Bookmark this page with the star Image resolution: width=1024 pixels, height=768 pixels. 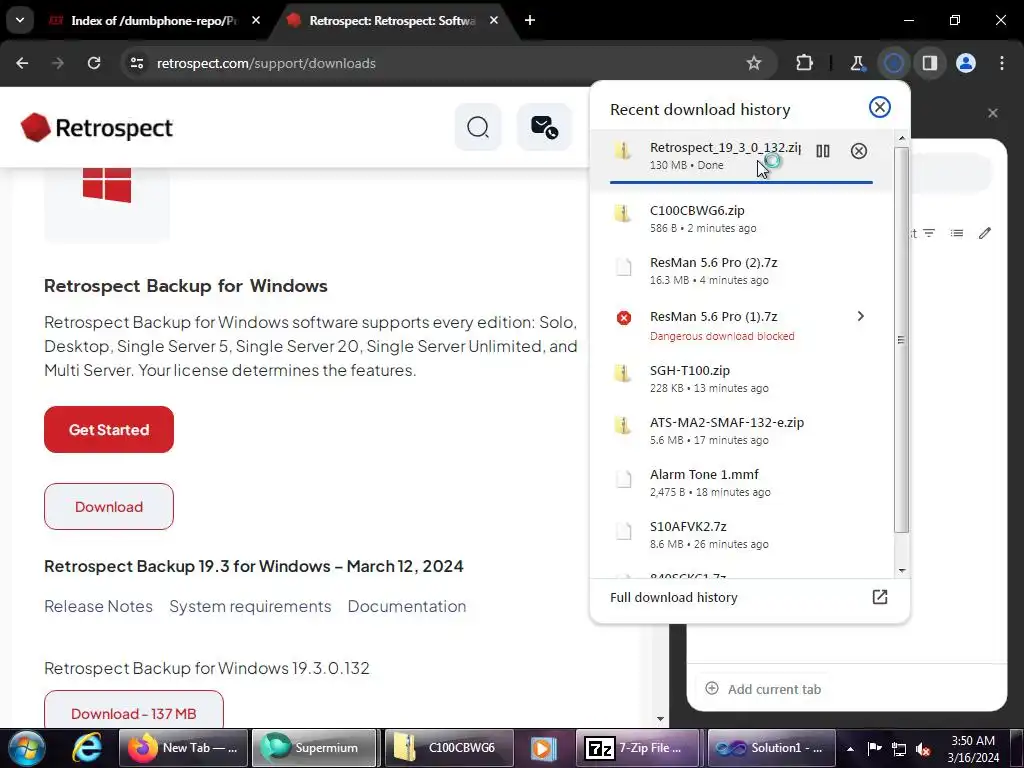pyautogui.click(x=754, y=63)
